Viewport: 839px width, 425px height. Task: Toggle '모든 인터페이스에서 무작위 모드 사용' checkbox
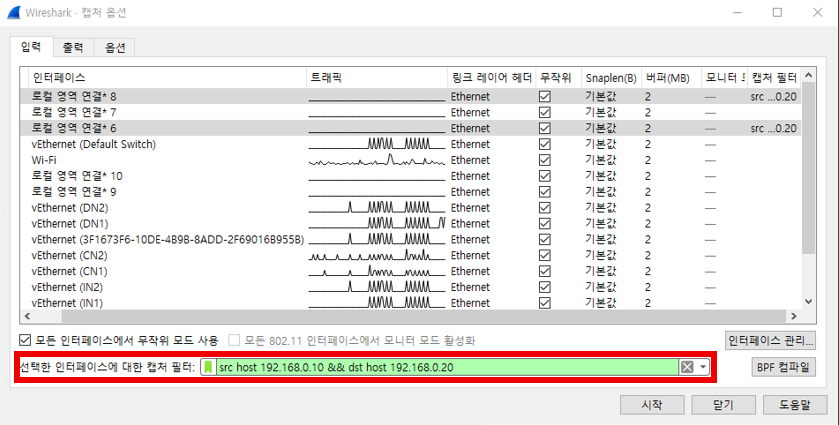[27, 341]
